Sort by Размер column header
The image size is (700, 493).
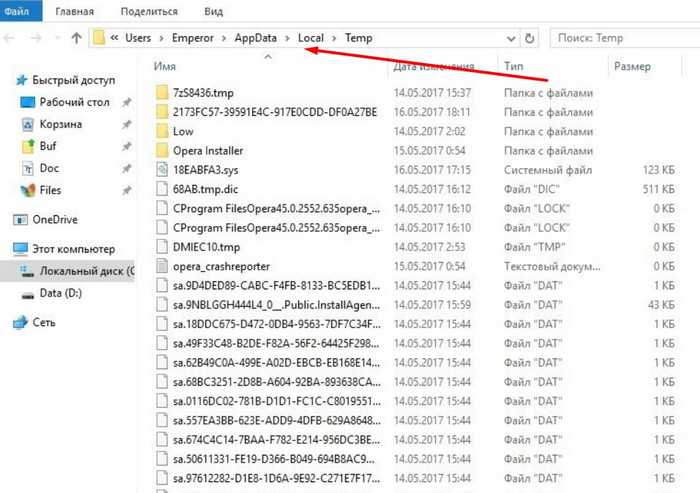pyautogui.click(x=632, y=66)
